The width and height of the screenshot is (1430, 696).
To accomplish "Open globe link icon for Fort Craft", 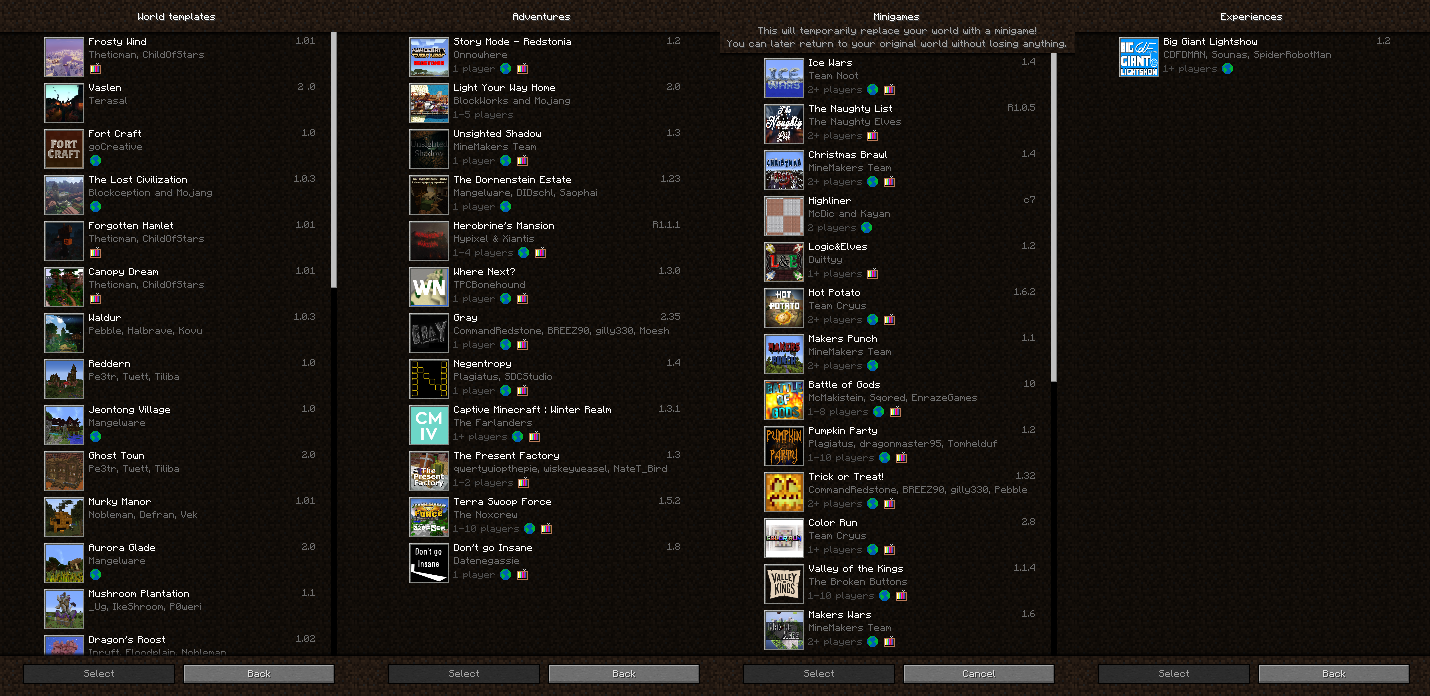I will click(95, 161).
